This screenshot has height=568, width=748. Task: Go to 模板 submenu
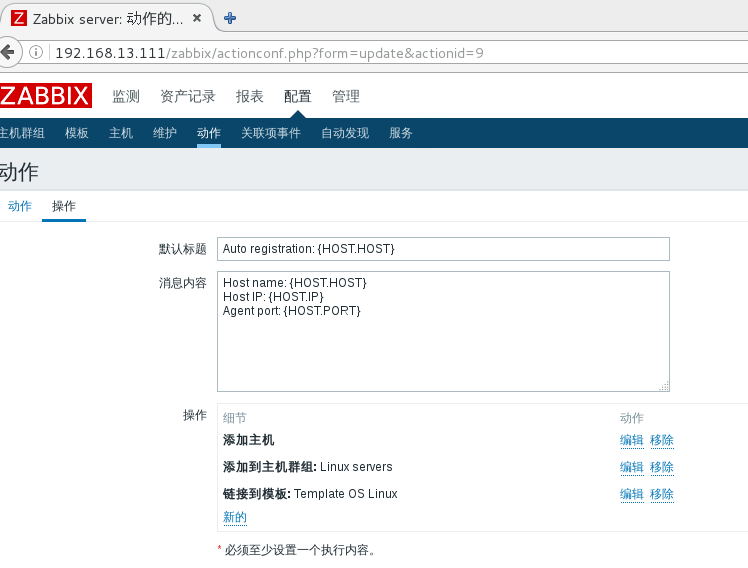coord(77,133)
